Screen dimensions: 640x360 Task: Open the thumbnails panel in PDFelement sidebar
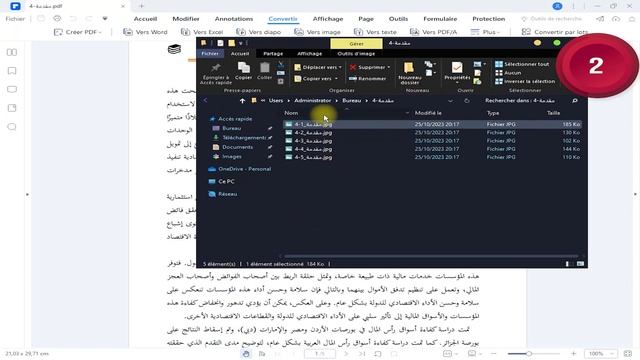(12, 52)
